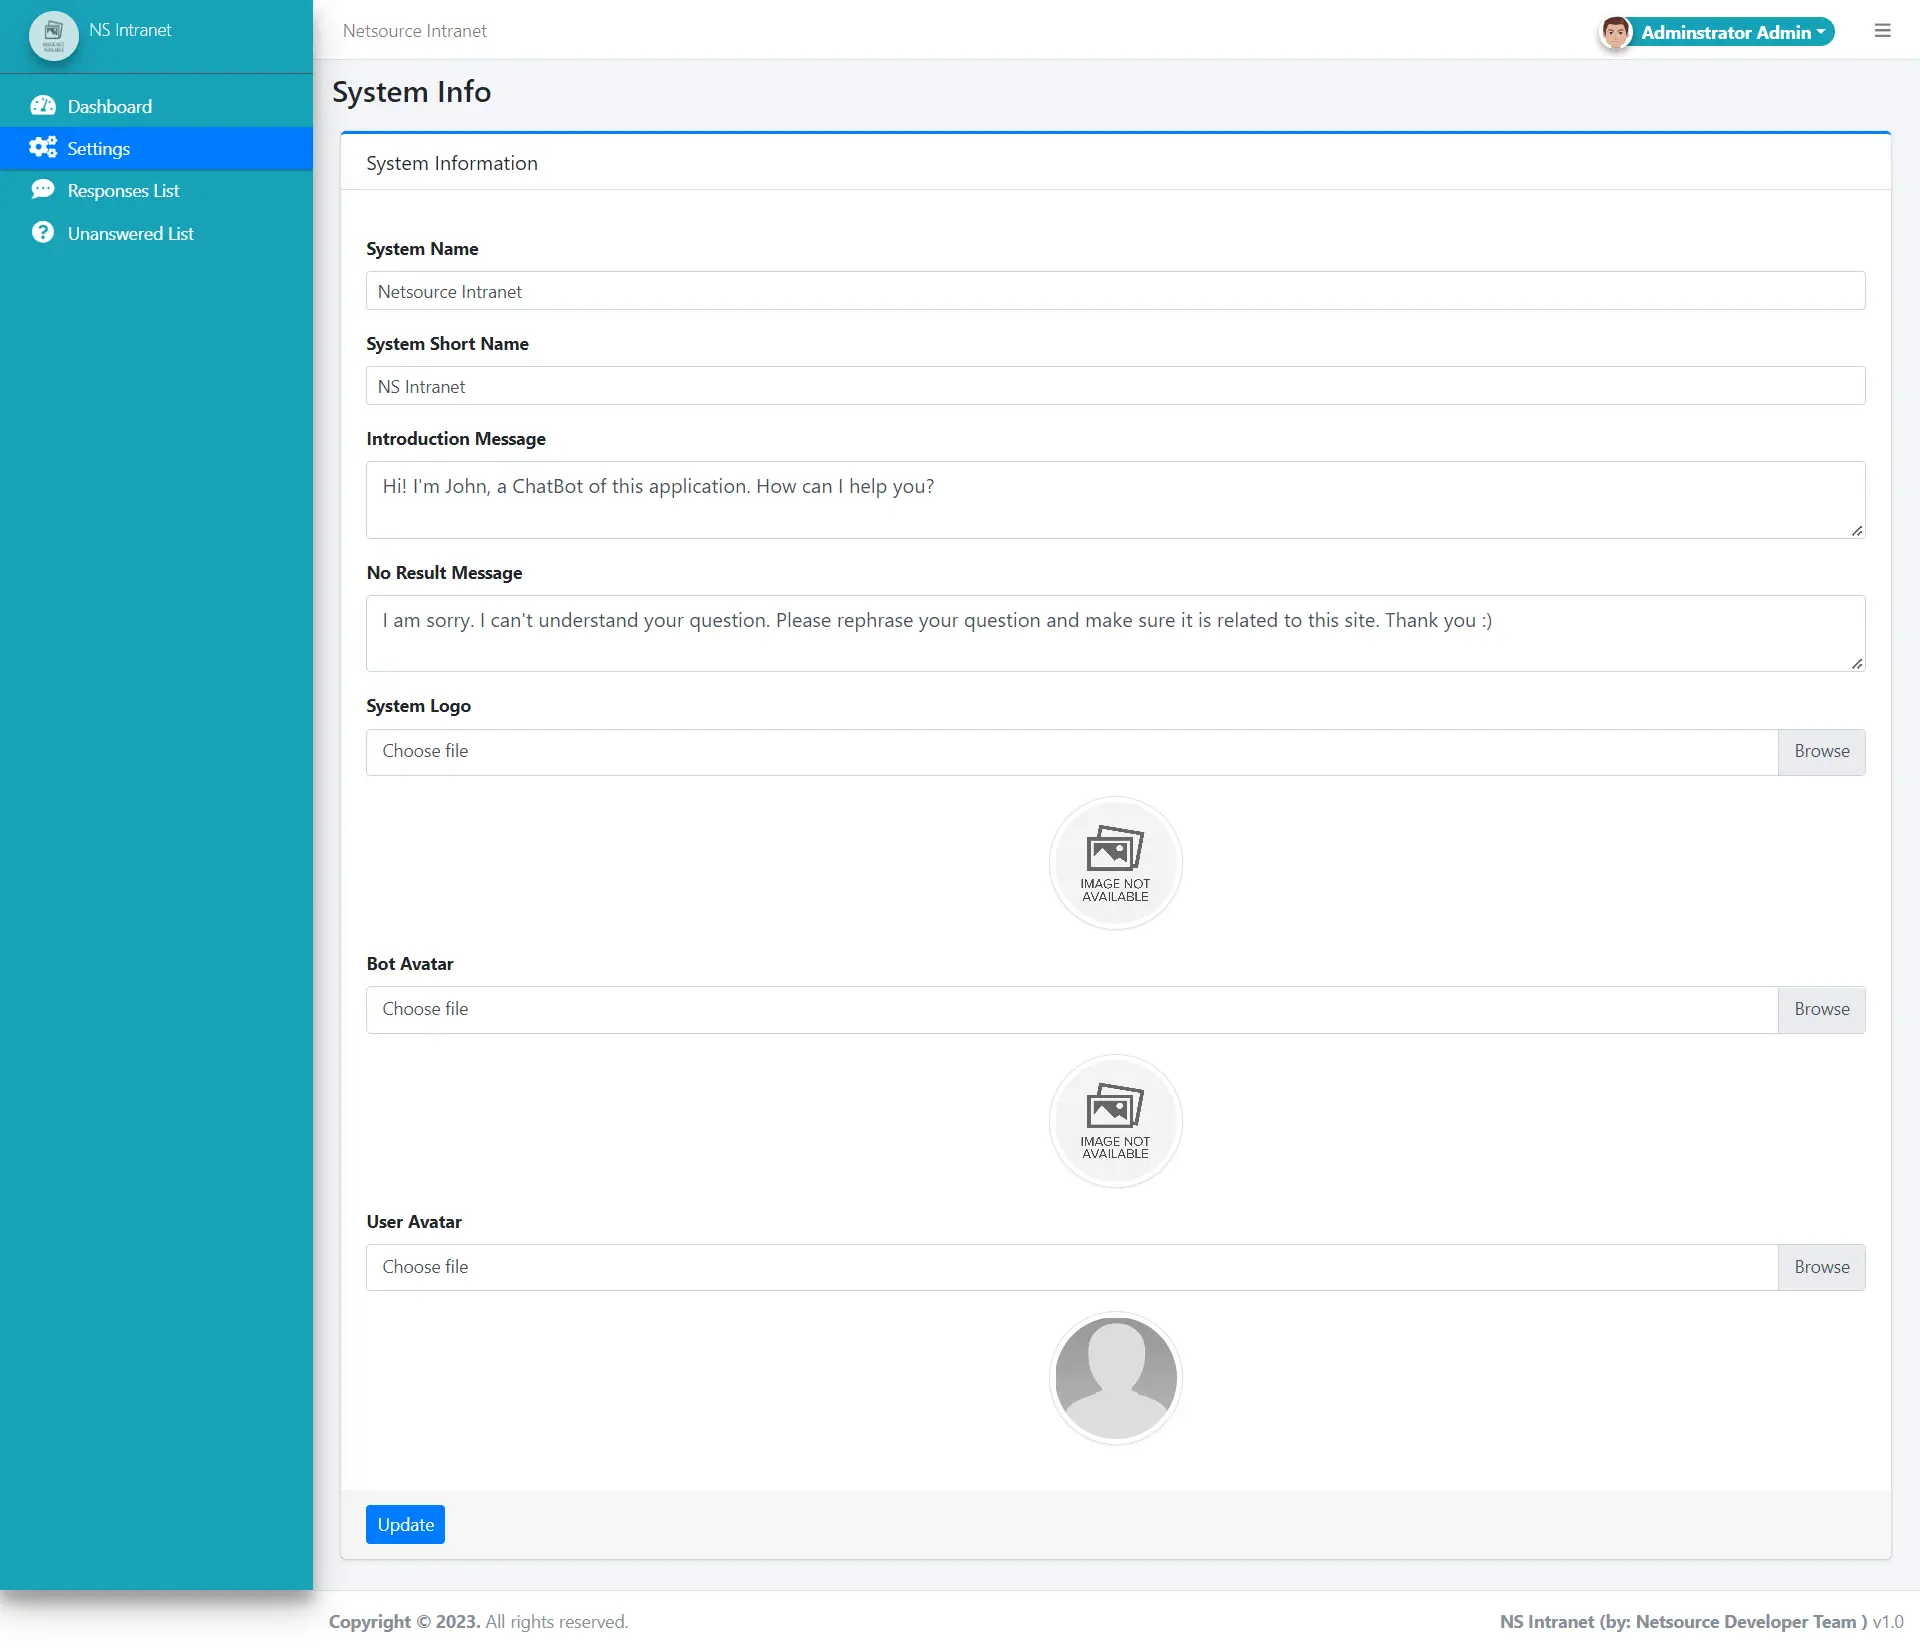Viewport: 1920px width, 1650px height.
Task: Browse for a Bot Avatar file
Action: [x=1821, y=1010]
